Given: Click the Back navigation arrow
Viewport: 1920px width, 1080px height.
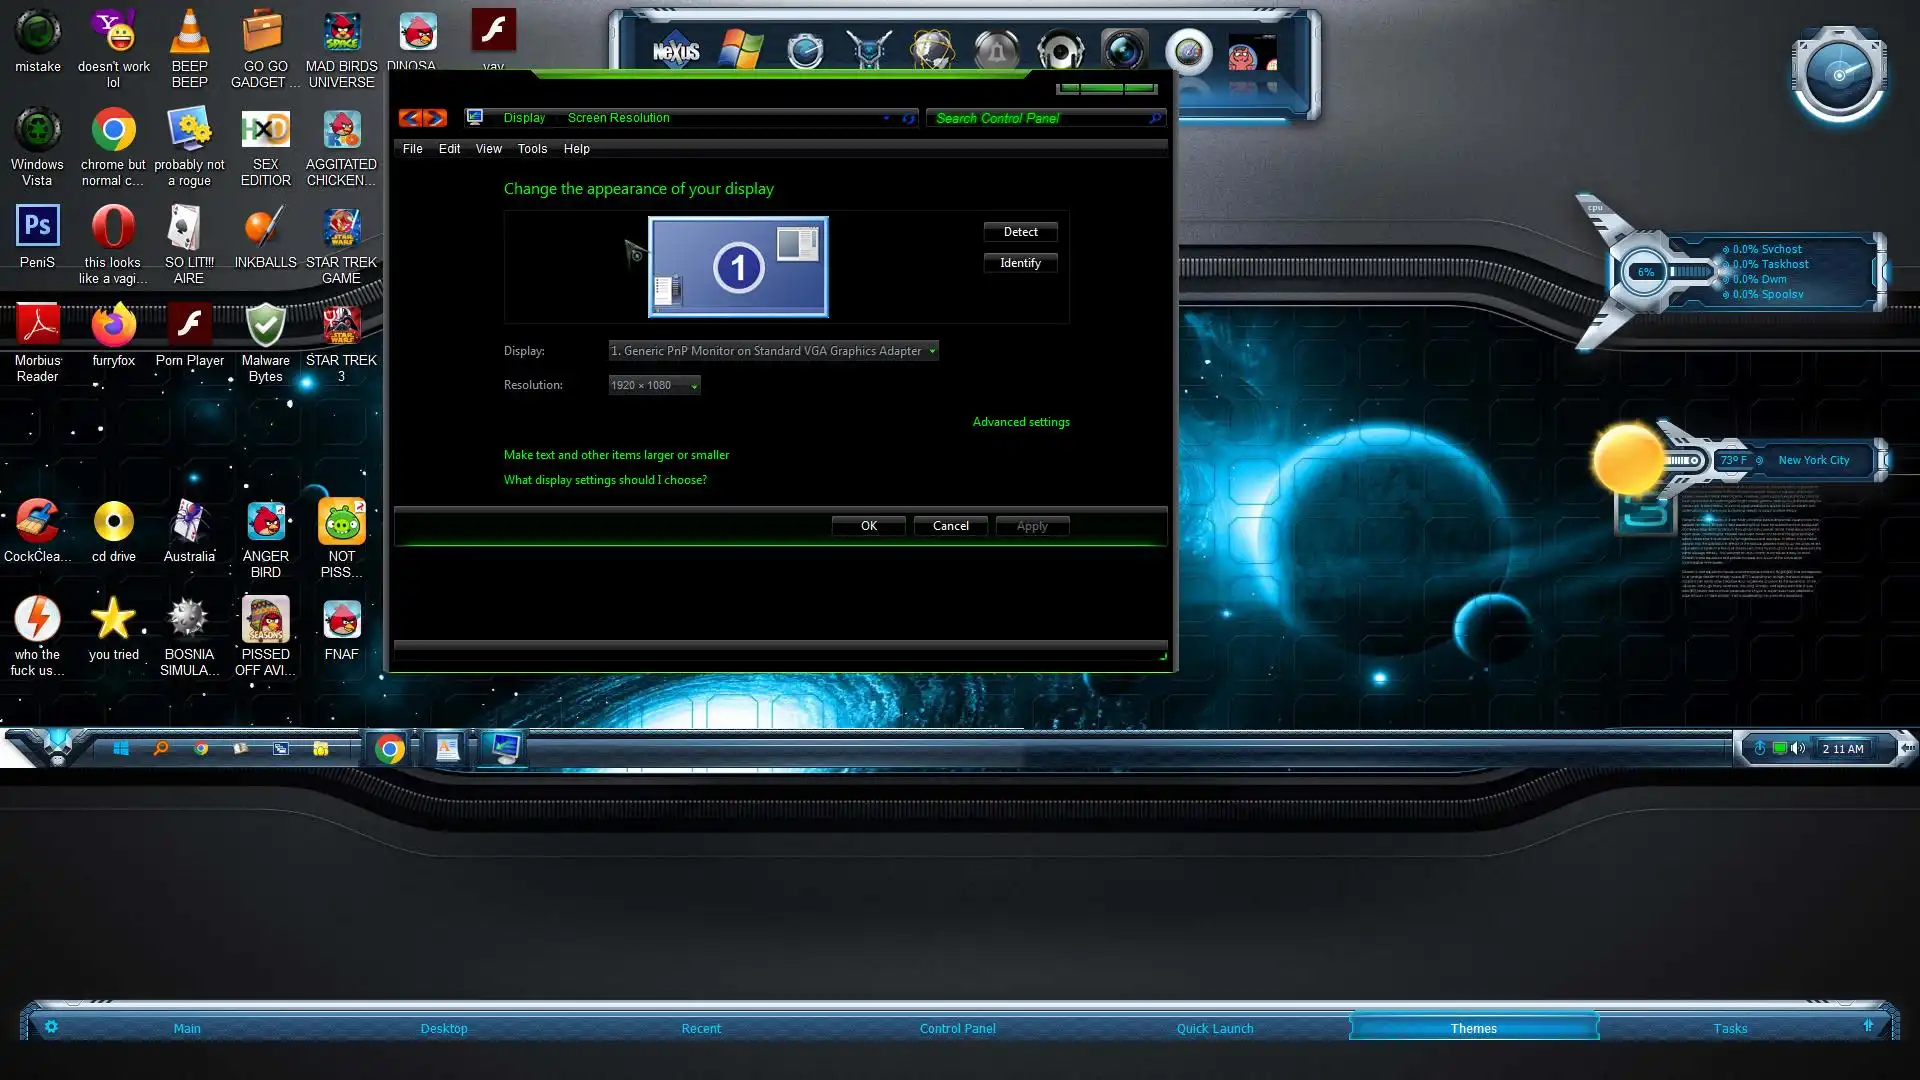Looking at the screenshot, I should (x=410, y=118).
